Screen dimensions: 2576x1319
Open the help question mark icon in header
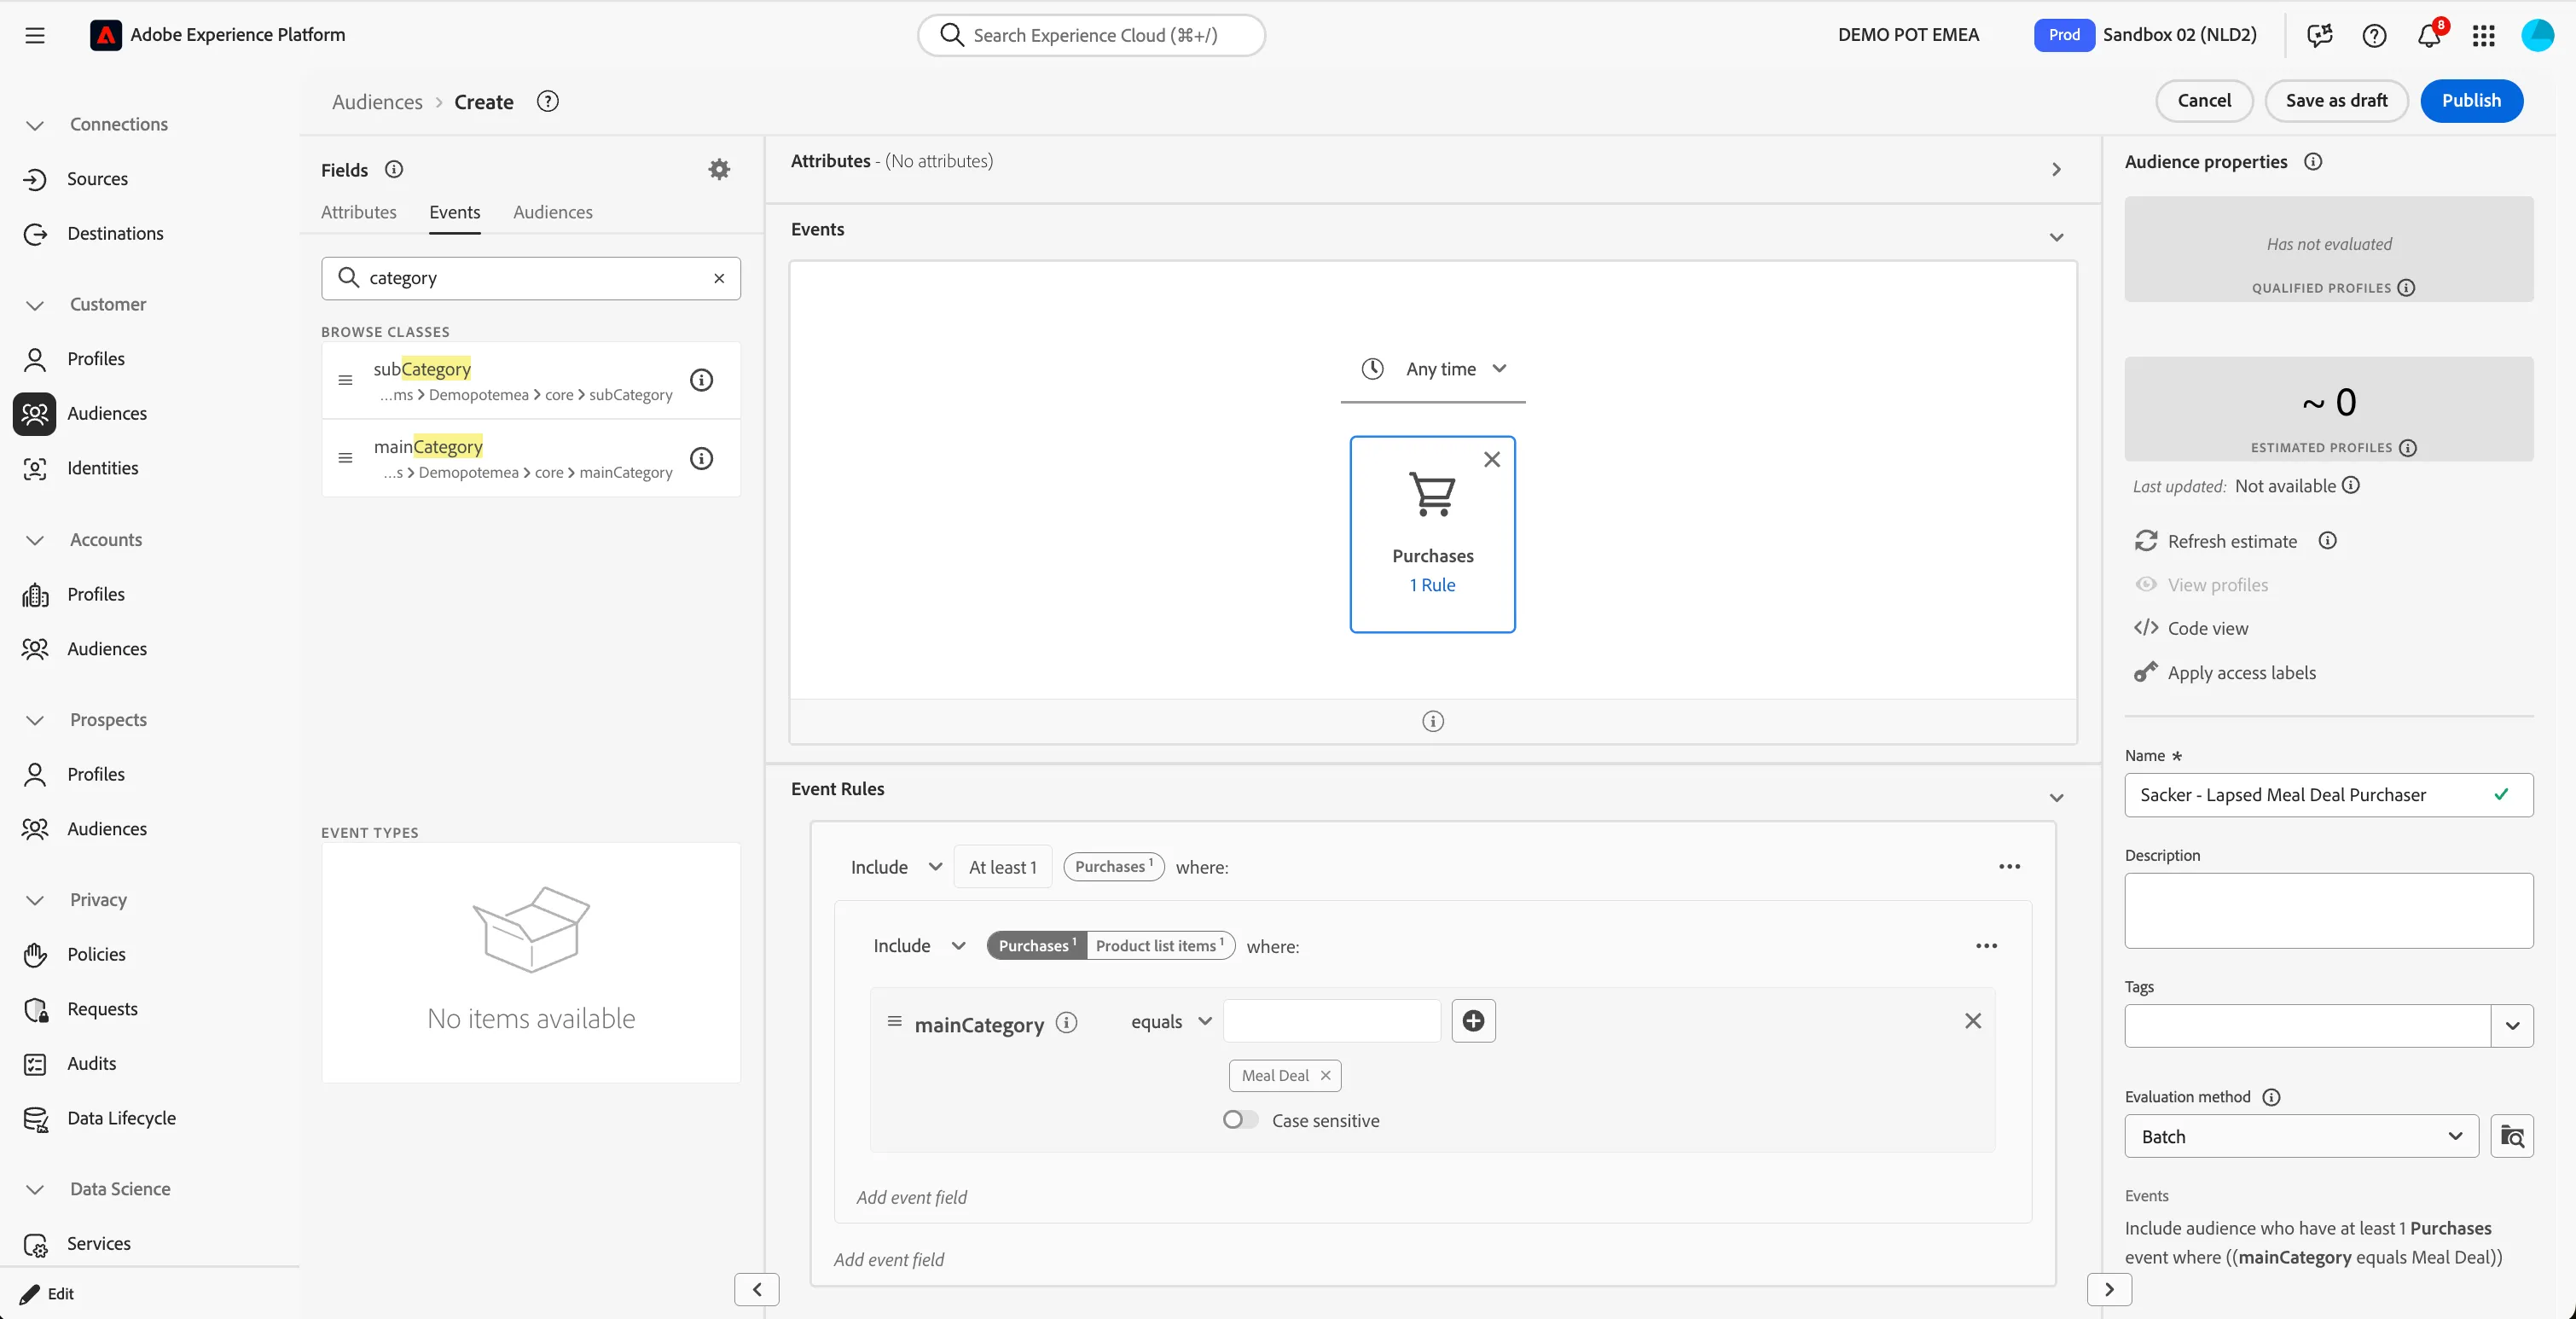pyautogui.click(x=2374, y=35)
